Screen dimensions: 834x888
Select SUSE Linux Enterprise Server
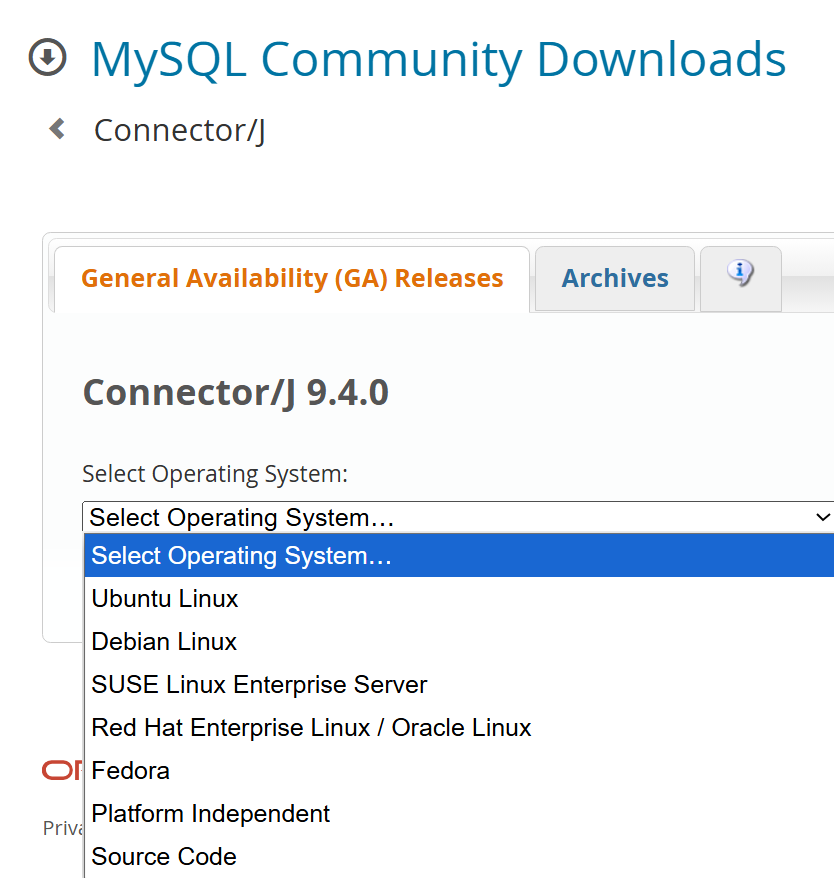[258, 684]
